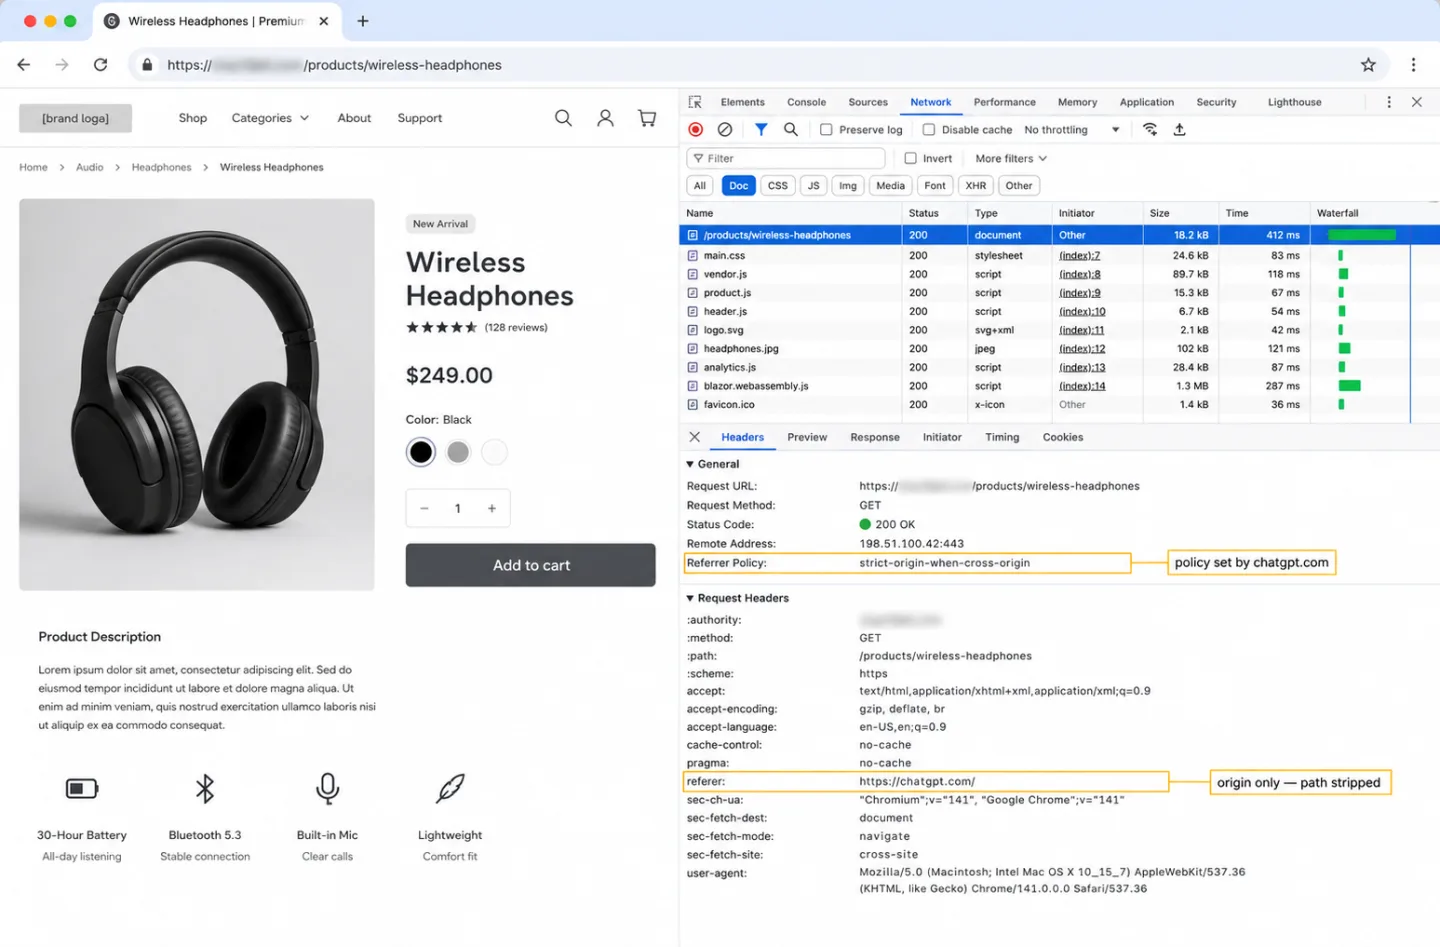Toggle the network filter funnel icon
Screen dimensions: 1440x947
(761, 129)
